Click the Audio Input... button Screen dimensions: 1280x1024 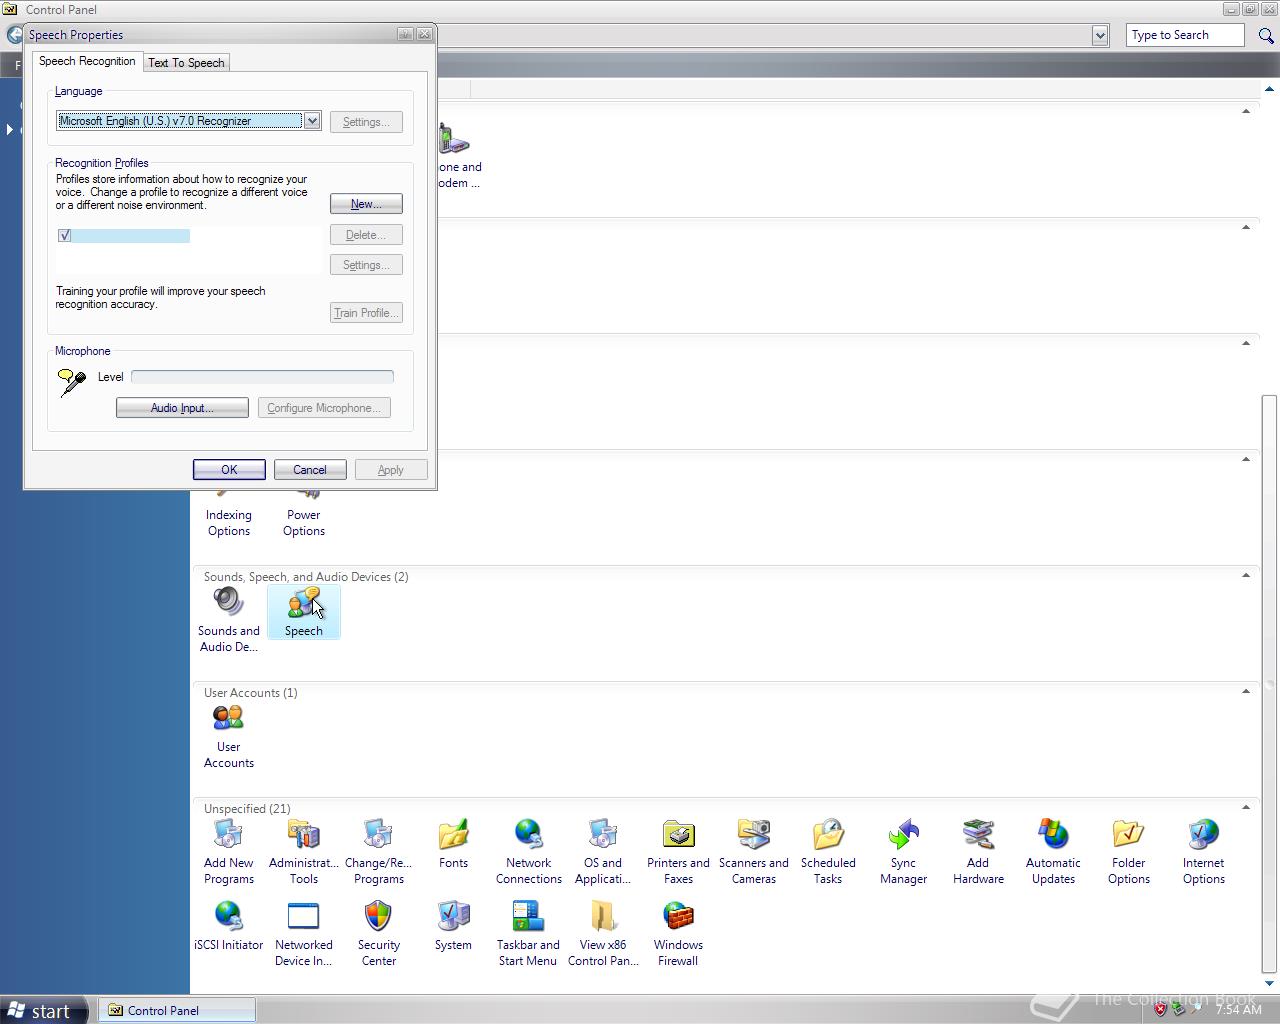tap(182, 408)
